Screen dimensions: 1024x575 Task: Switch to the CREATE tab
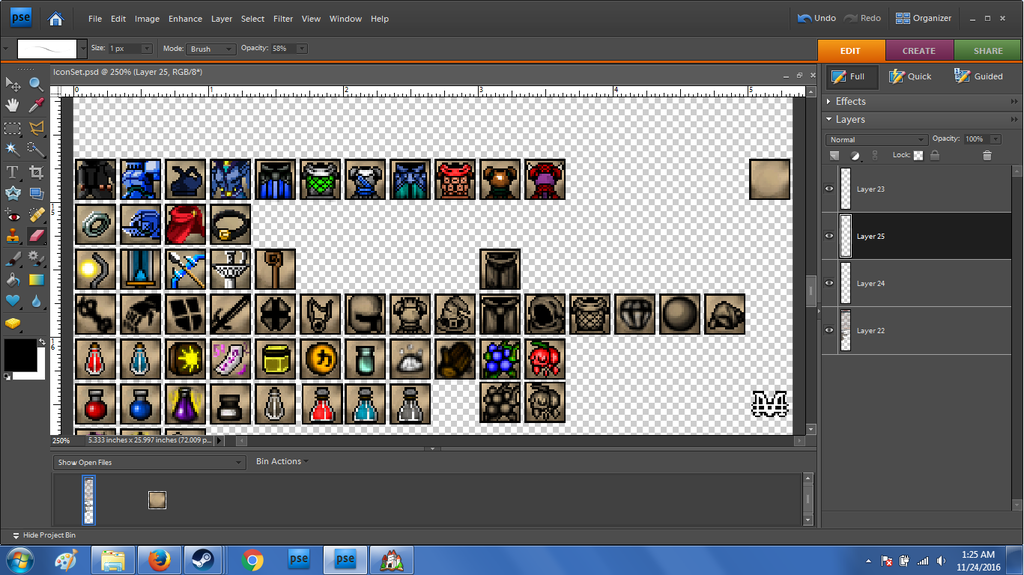click(x=919, y=50)
